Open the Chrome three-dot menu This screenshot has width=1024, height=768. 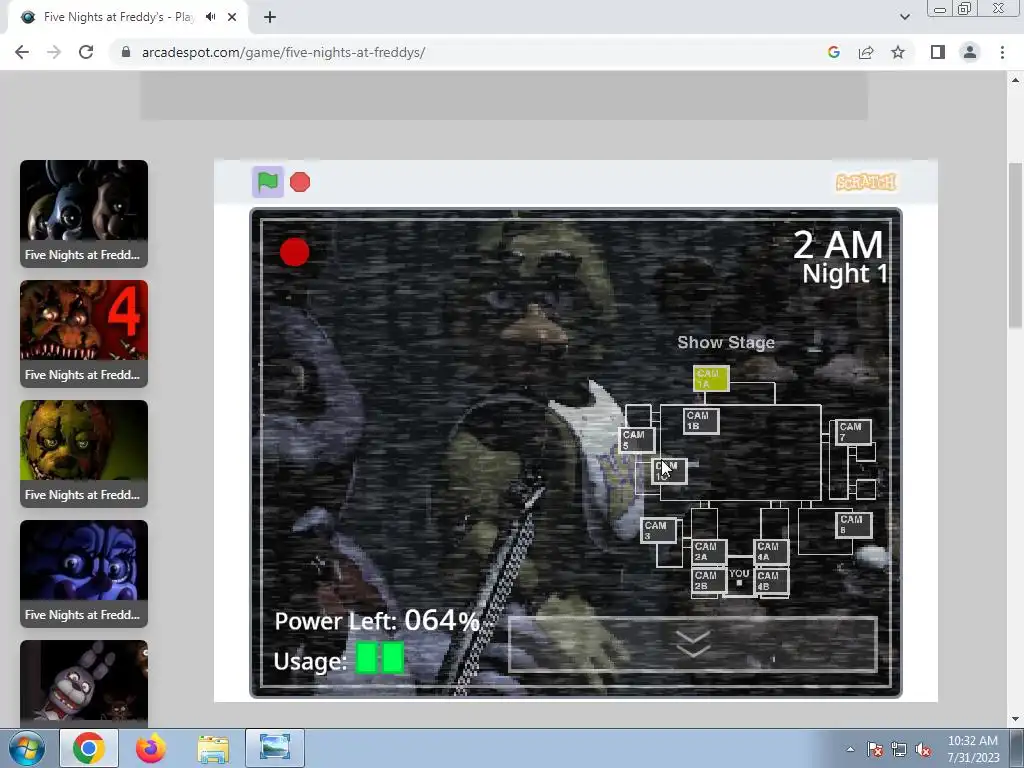[1002, 52]
